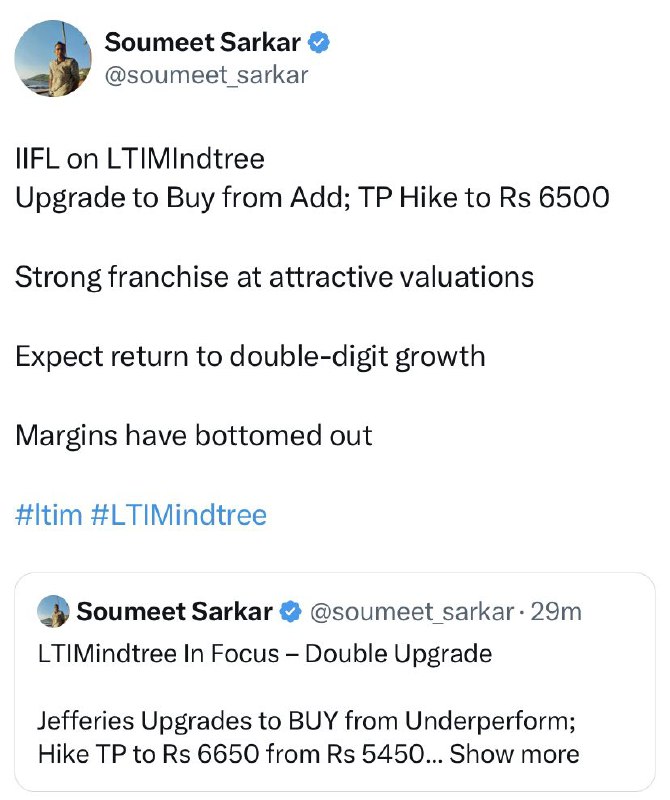Expand the quoted tweet with Show more
670x800 pixels.
click(x=514, y=754)
